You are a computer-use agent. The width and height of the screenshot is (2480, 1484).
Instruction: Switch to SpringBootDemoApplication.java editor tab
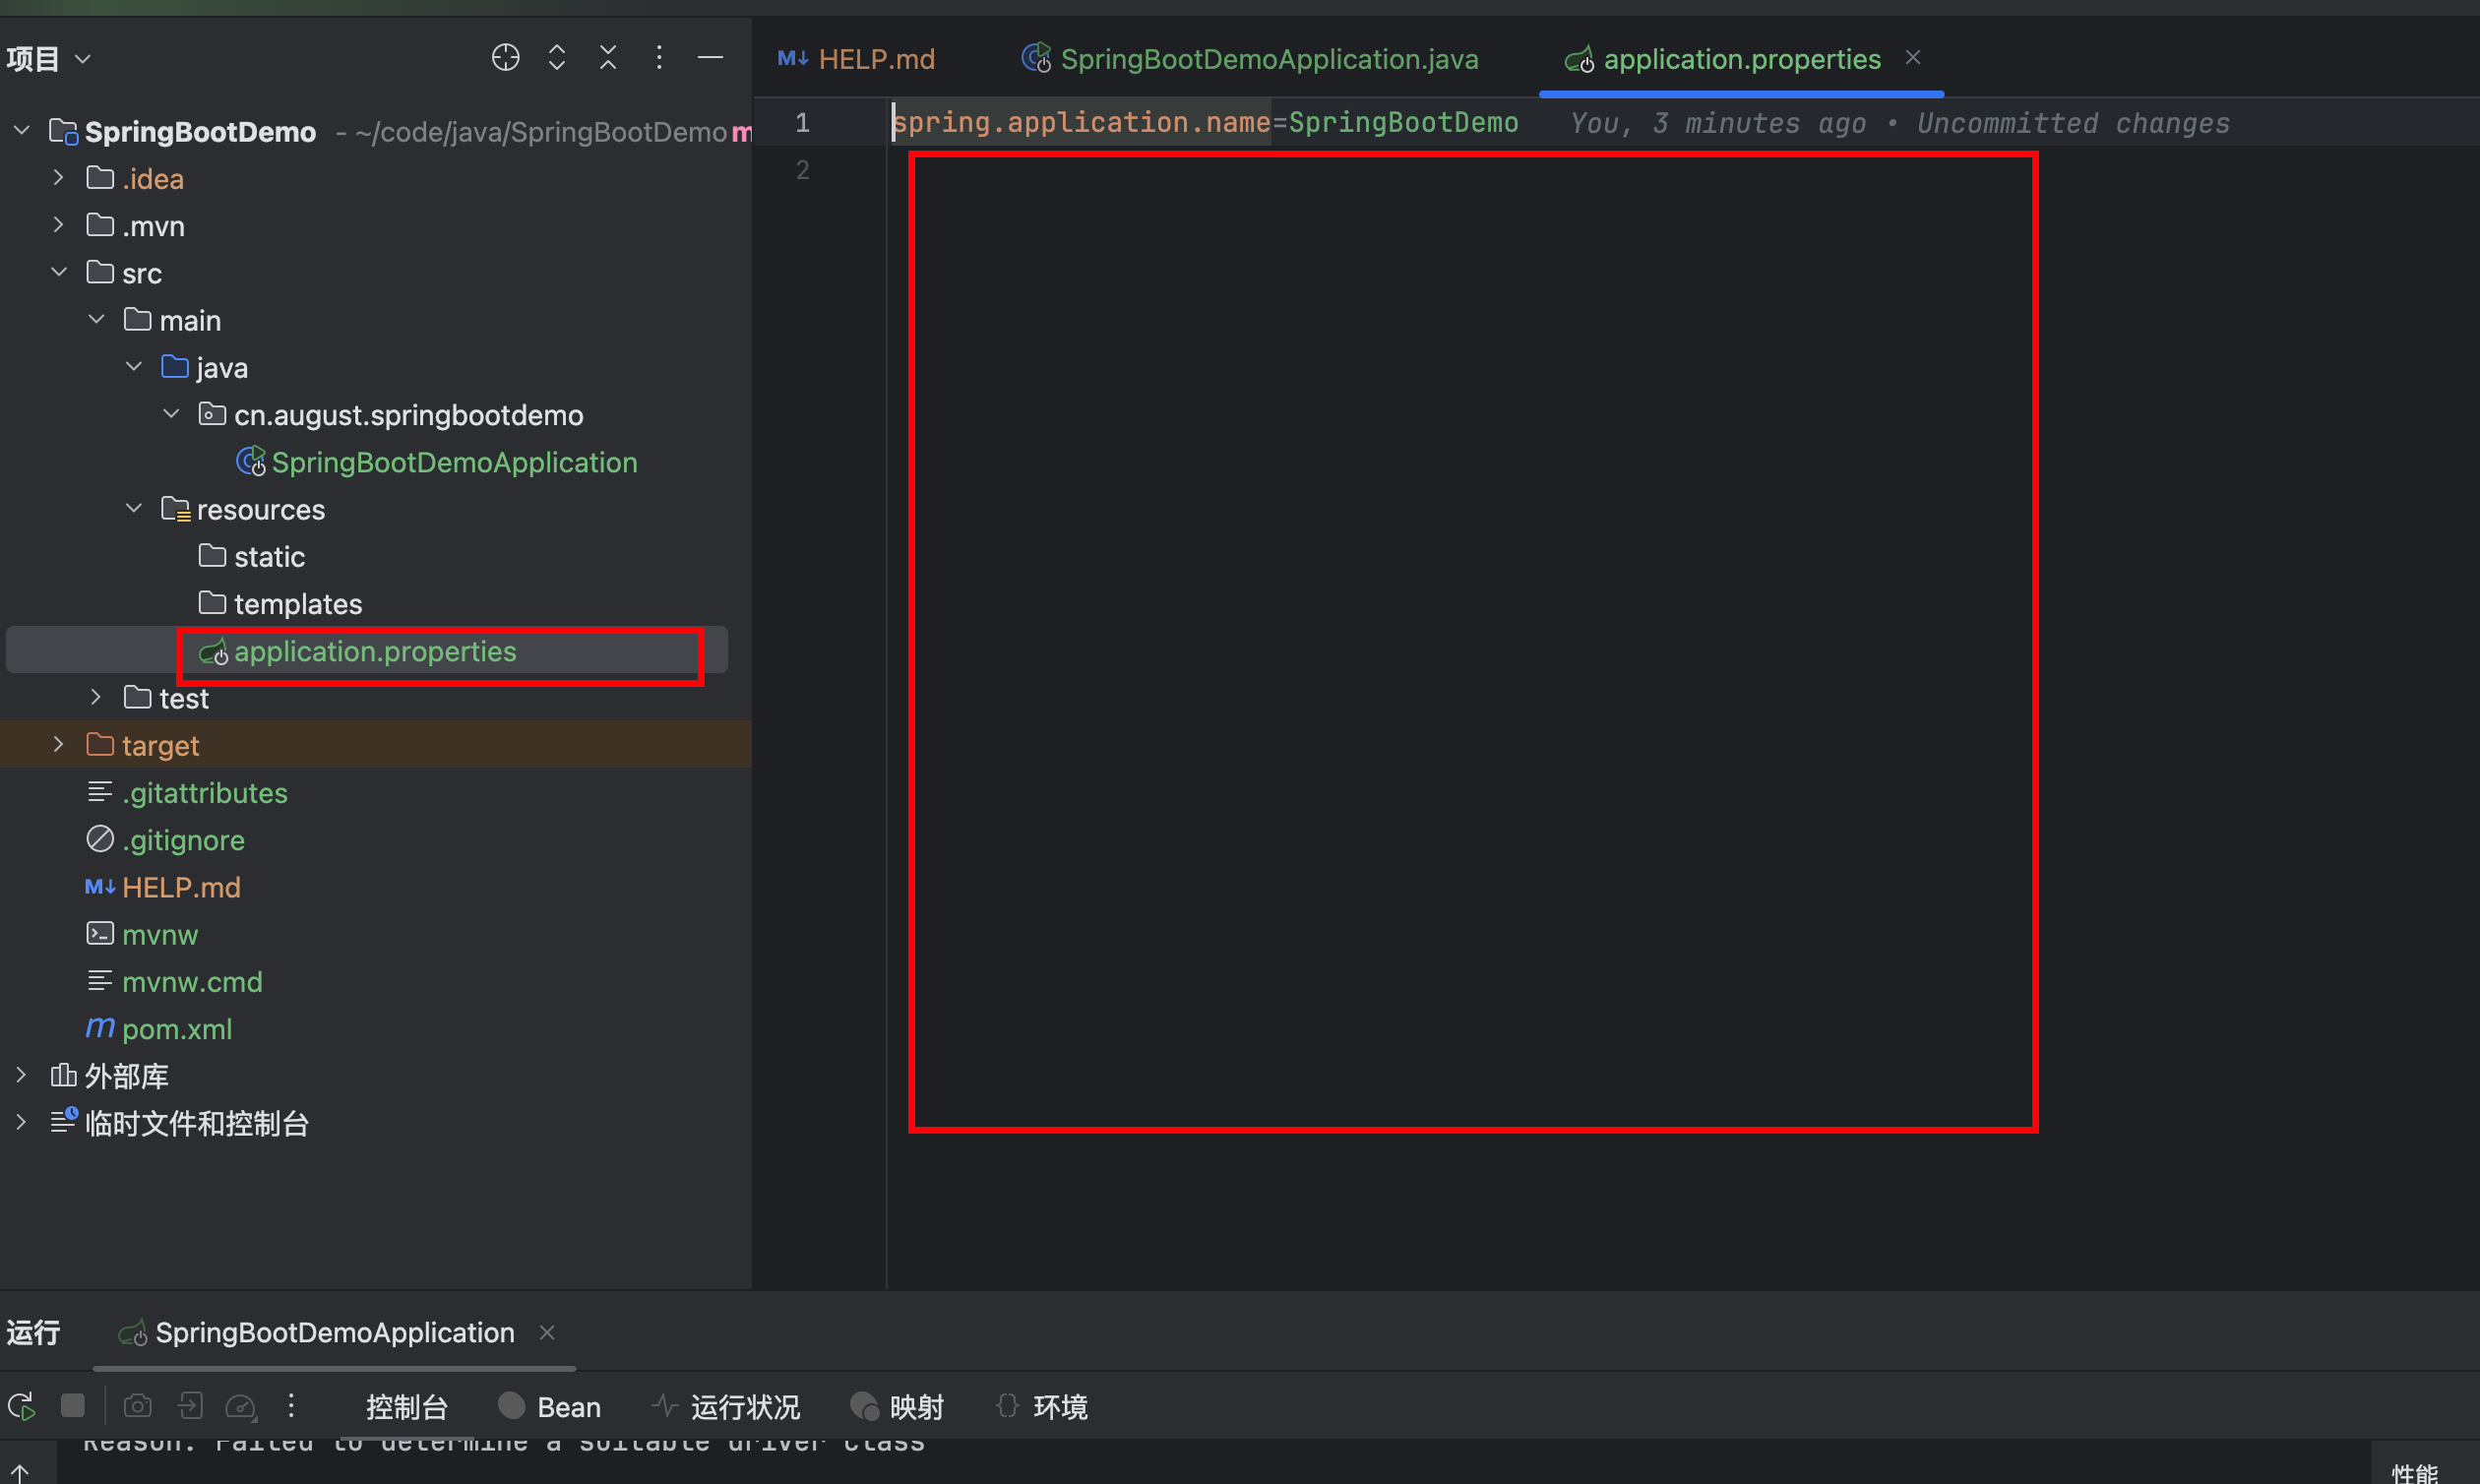click(1268, 59)
